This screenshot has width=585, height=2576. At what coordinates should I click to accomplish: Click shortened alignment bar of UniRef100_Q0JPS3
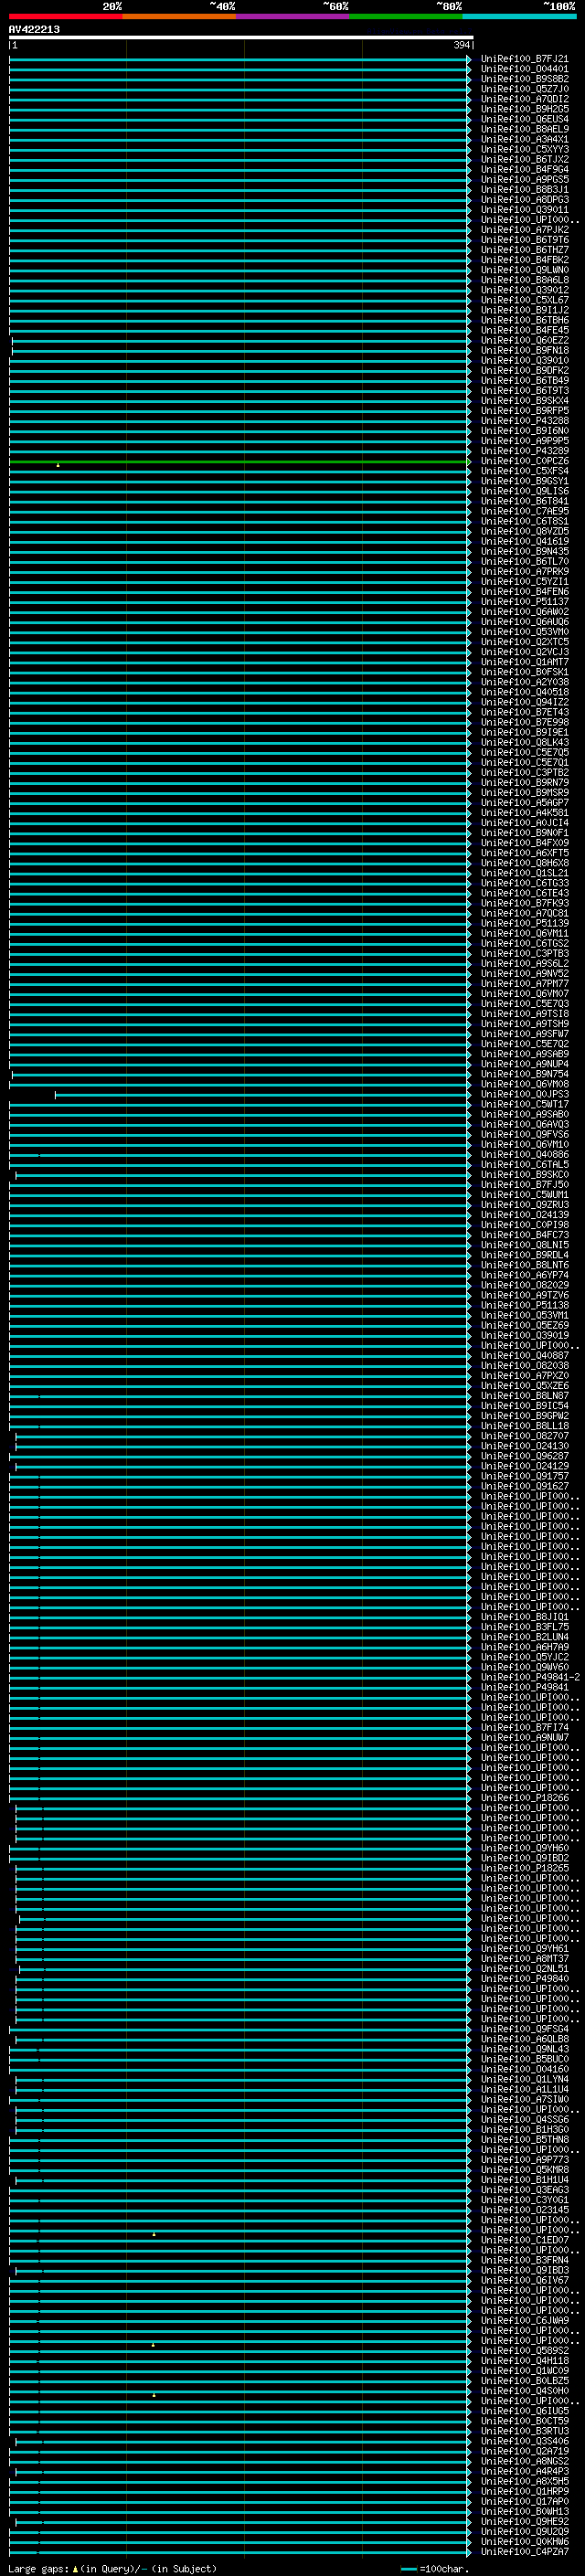262,1095
